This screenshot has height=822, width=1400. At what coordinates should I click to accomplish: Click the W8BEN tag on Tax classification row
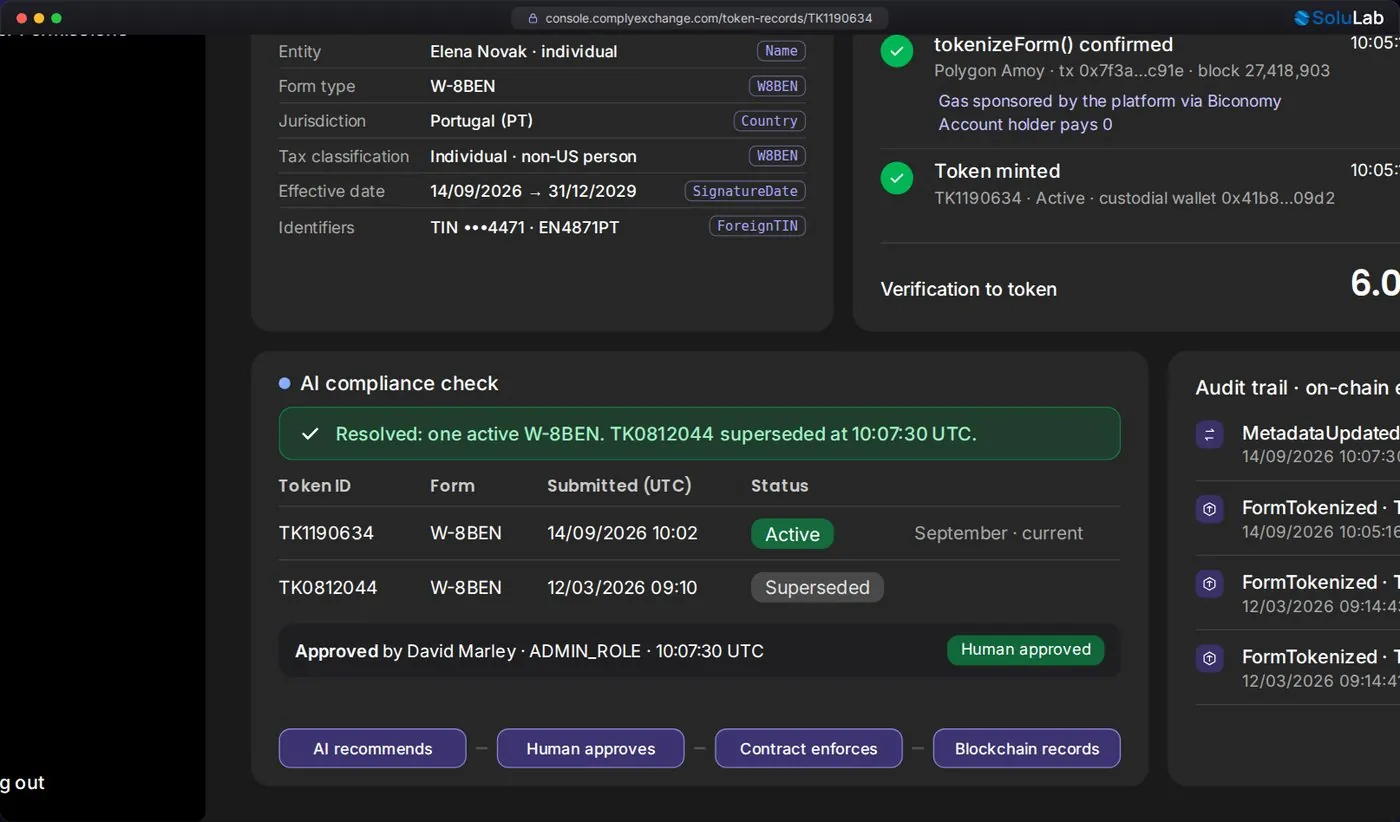point(777,156)
